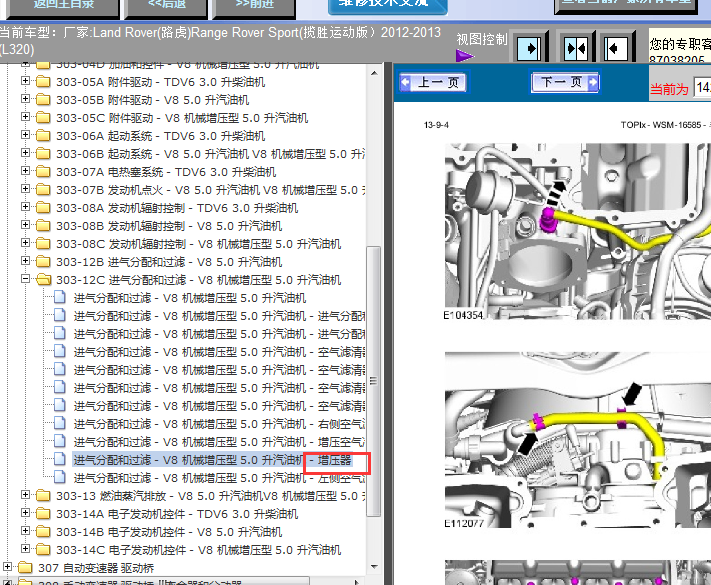Expand the 303-05A 附件驱动 TDV6 folder
Viewport: 711px width, 585px height.
coord(25,81)
